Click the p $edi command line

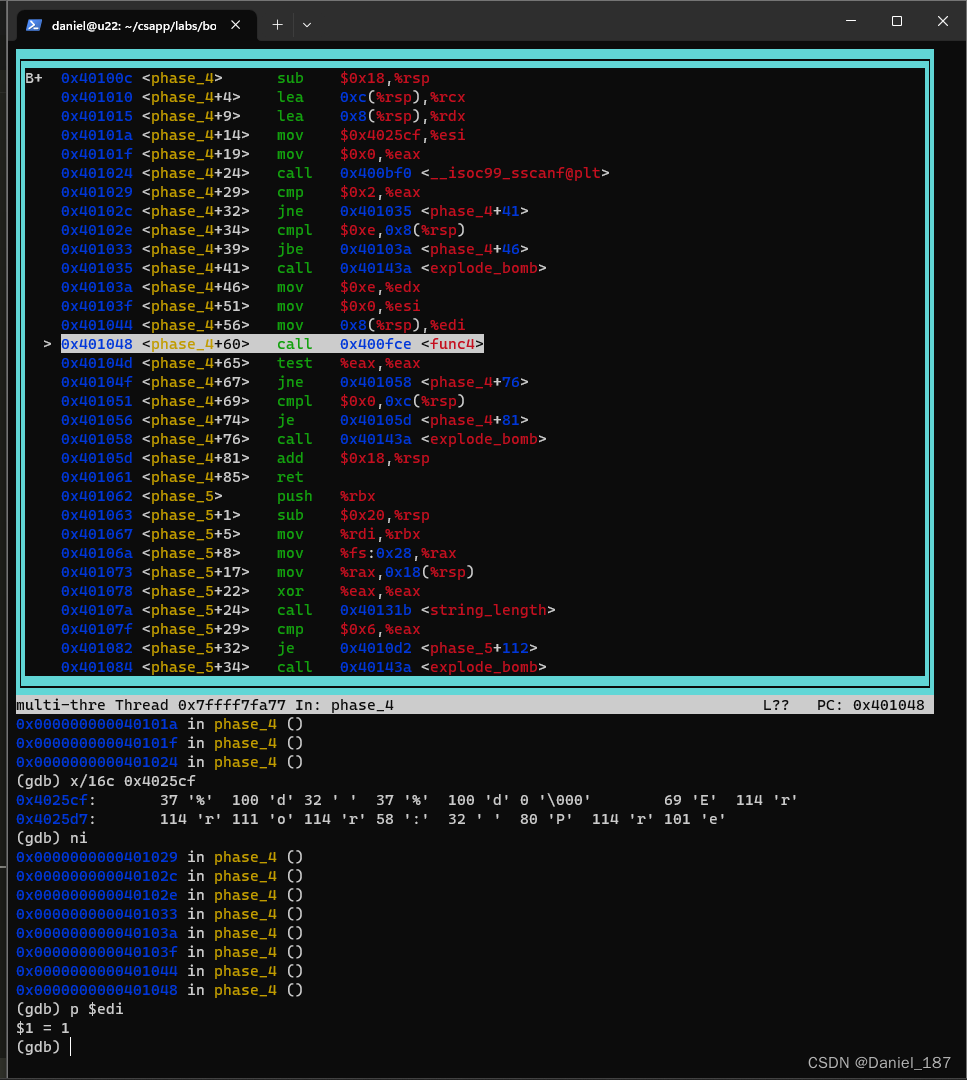96,1009
